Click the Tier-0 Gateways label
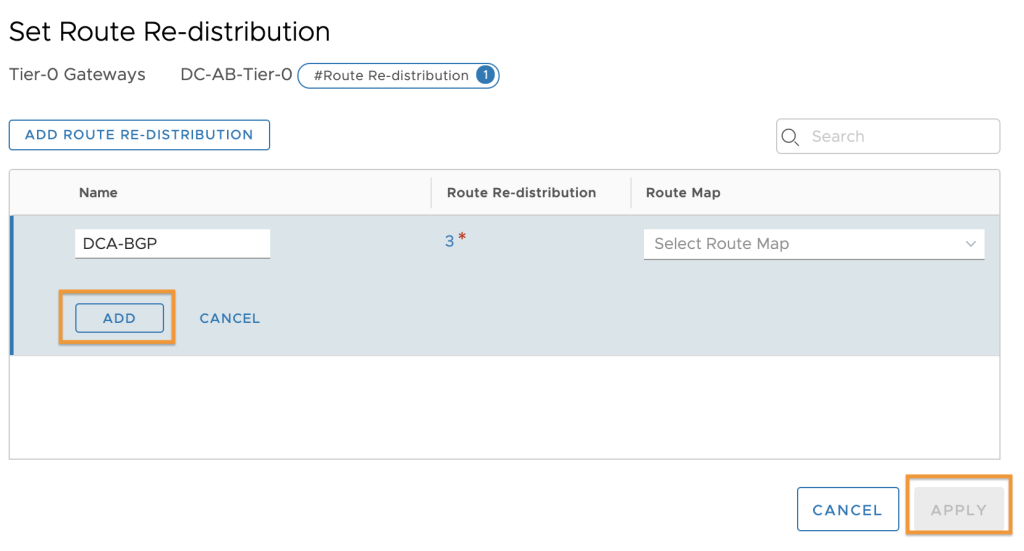The width and height of the screenshot is (1024, 551). (77, 75)
